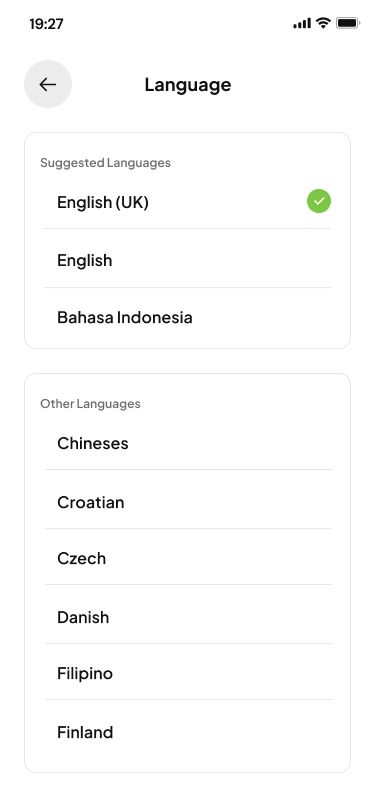The height and width of the screenshot is (812, 375).
Task: Select Croatian language option
Action: coord(189,500)
